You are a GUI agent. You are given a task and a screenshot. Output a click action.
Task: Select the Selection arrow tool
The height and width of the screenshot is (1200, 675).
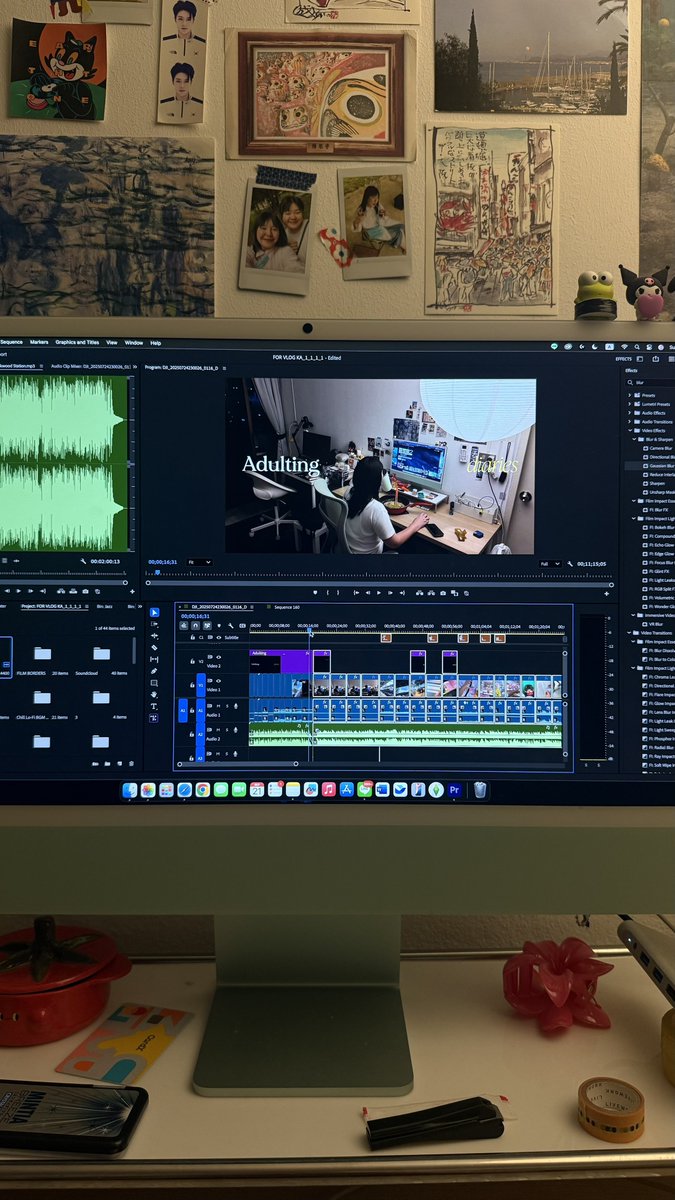pos(154,612)
